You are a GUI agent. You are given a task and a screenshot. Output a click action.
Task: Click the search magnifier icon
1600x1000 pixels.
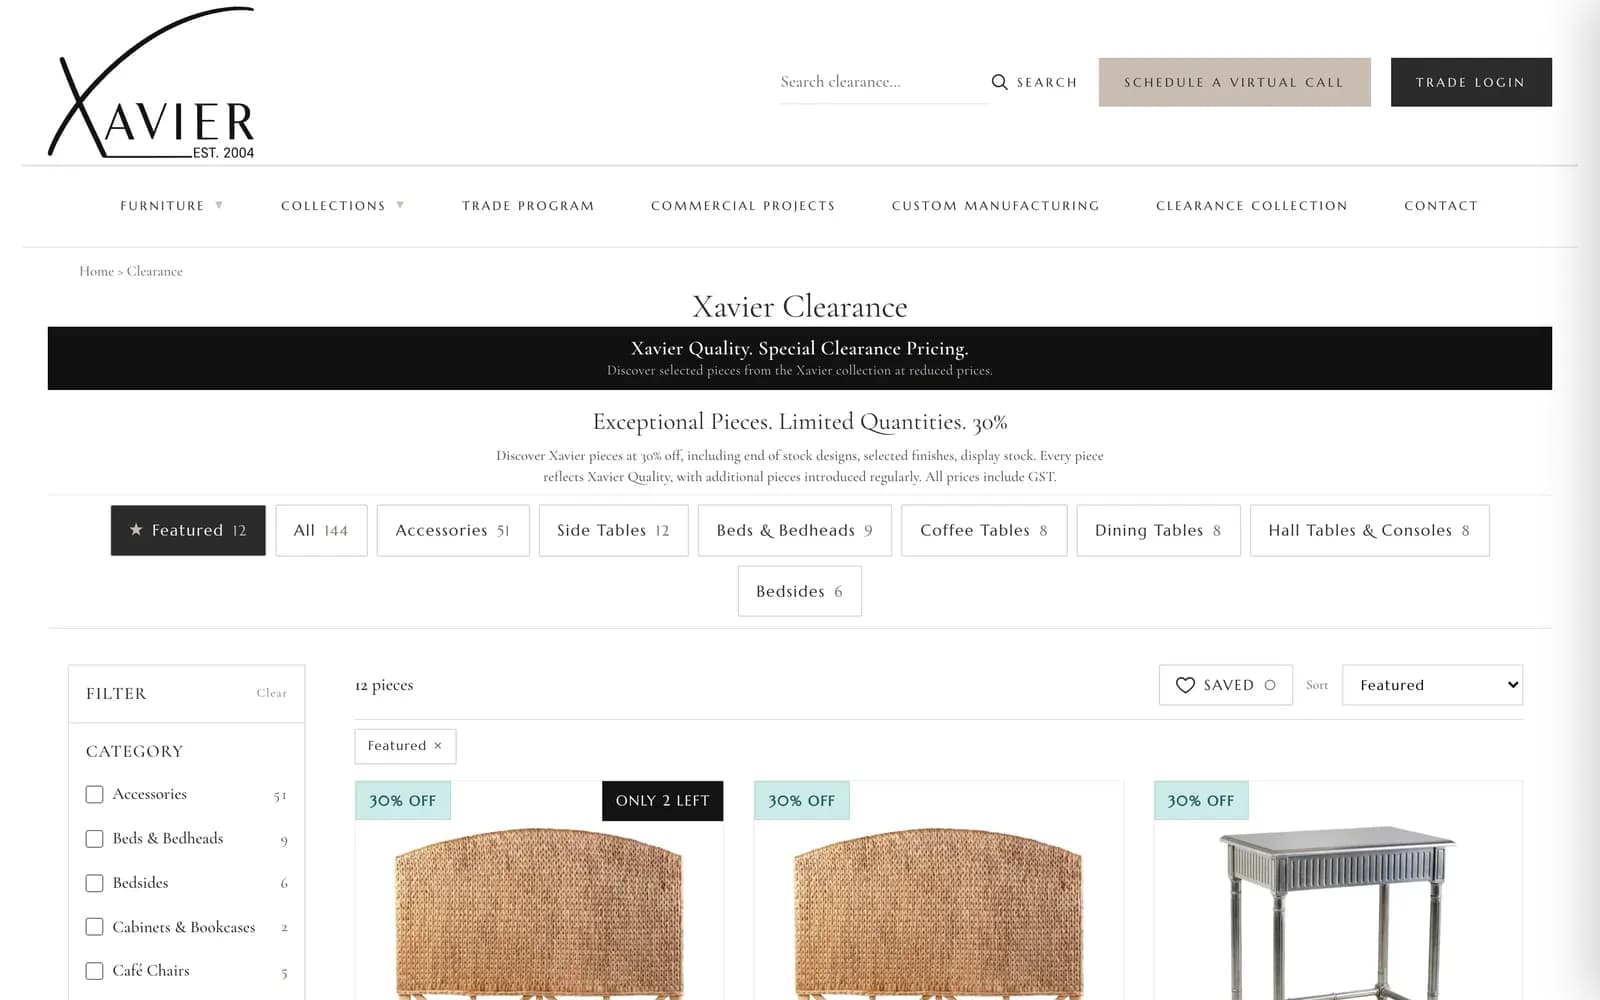[999, 82]
